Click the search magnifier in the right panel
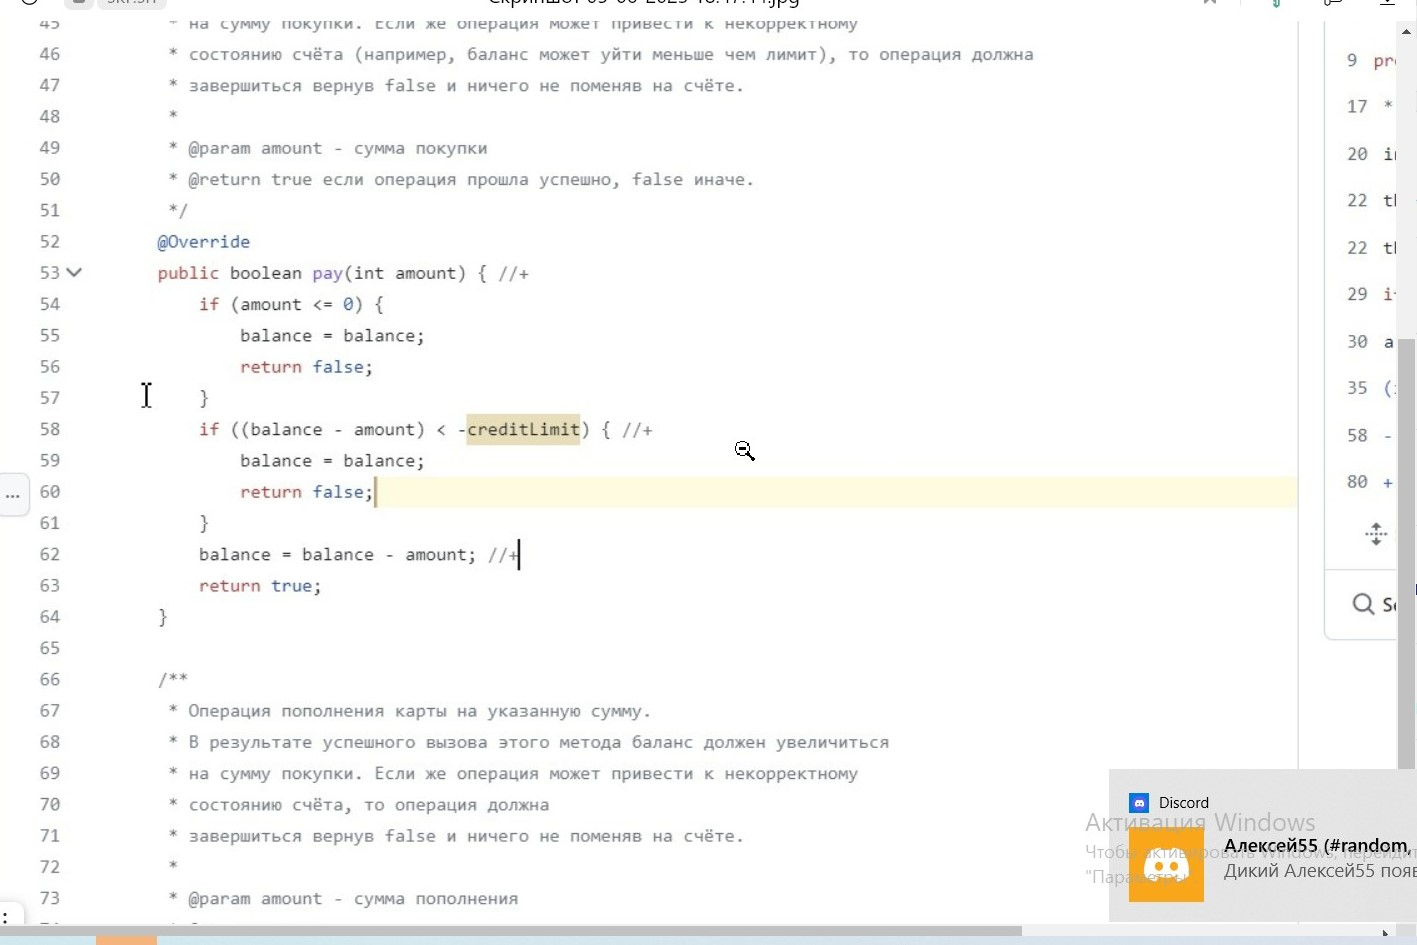 pyautogui.click(x=1364, y=604)
